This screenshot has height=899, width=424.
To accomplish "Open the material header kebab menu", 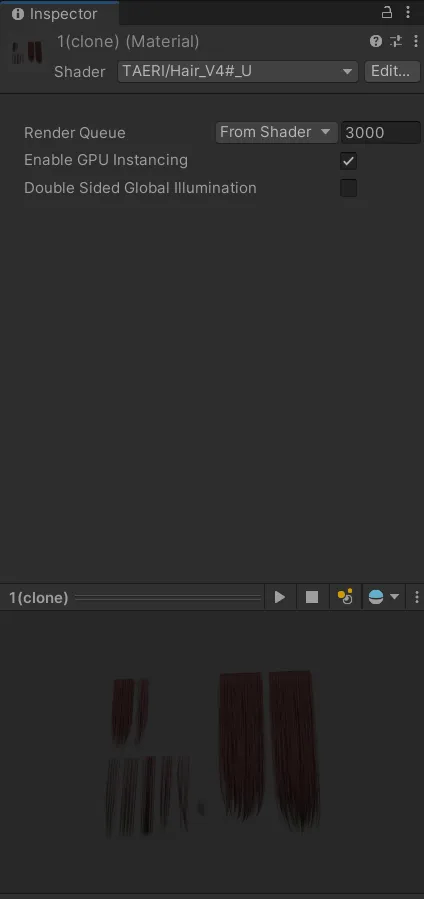I will [x=415, y=41].
